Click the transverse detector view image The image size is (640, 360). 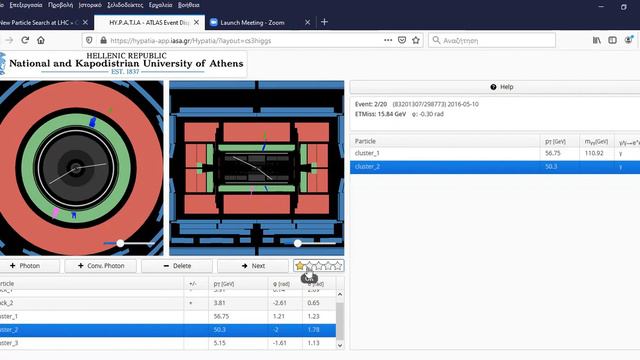tap(81, 168)
